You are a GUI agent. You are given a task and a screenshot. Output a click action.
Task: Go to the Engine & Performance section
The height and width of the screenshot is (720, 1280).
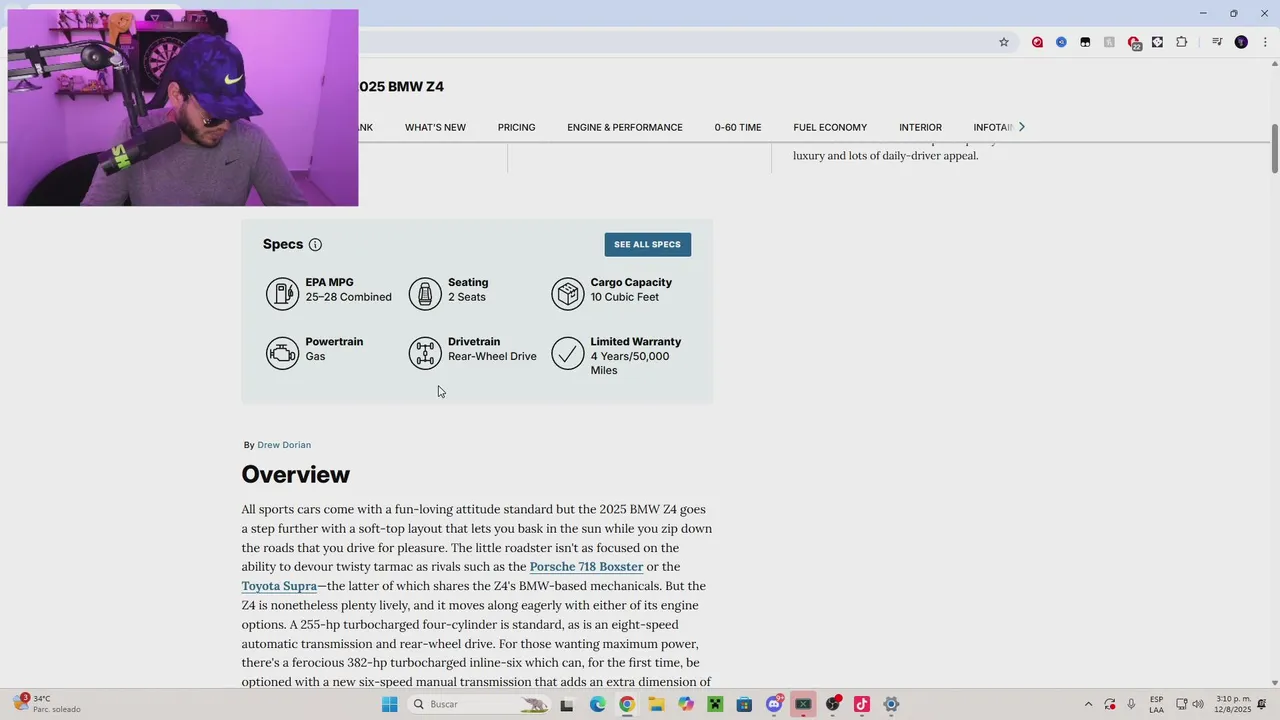625,127
